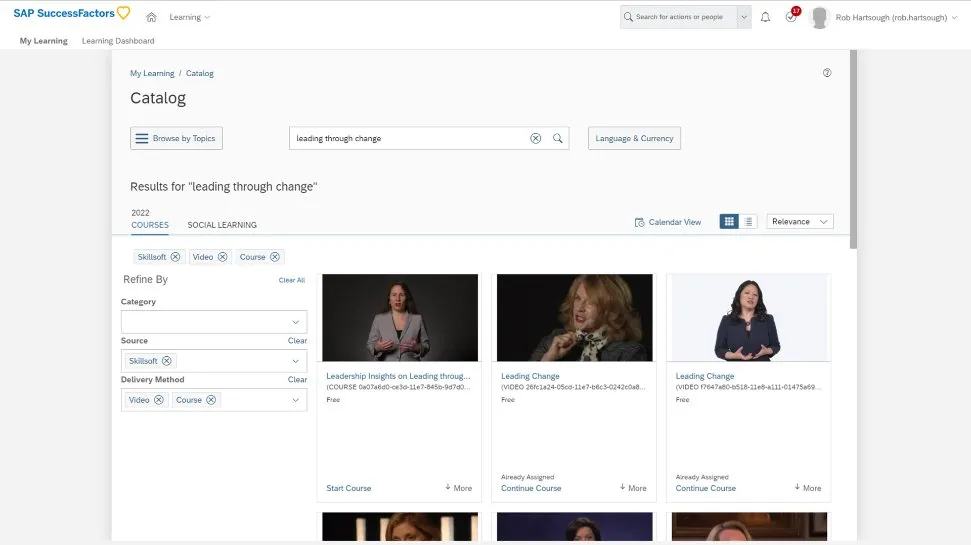Click the Home icon in header

pyautogui.click(x=151, y=17)
